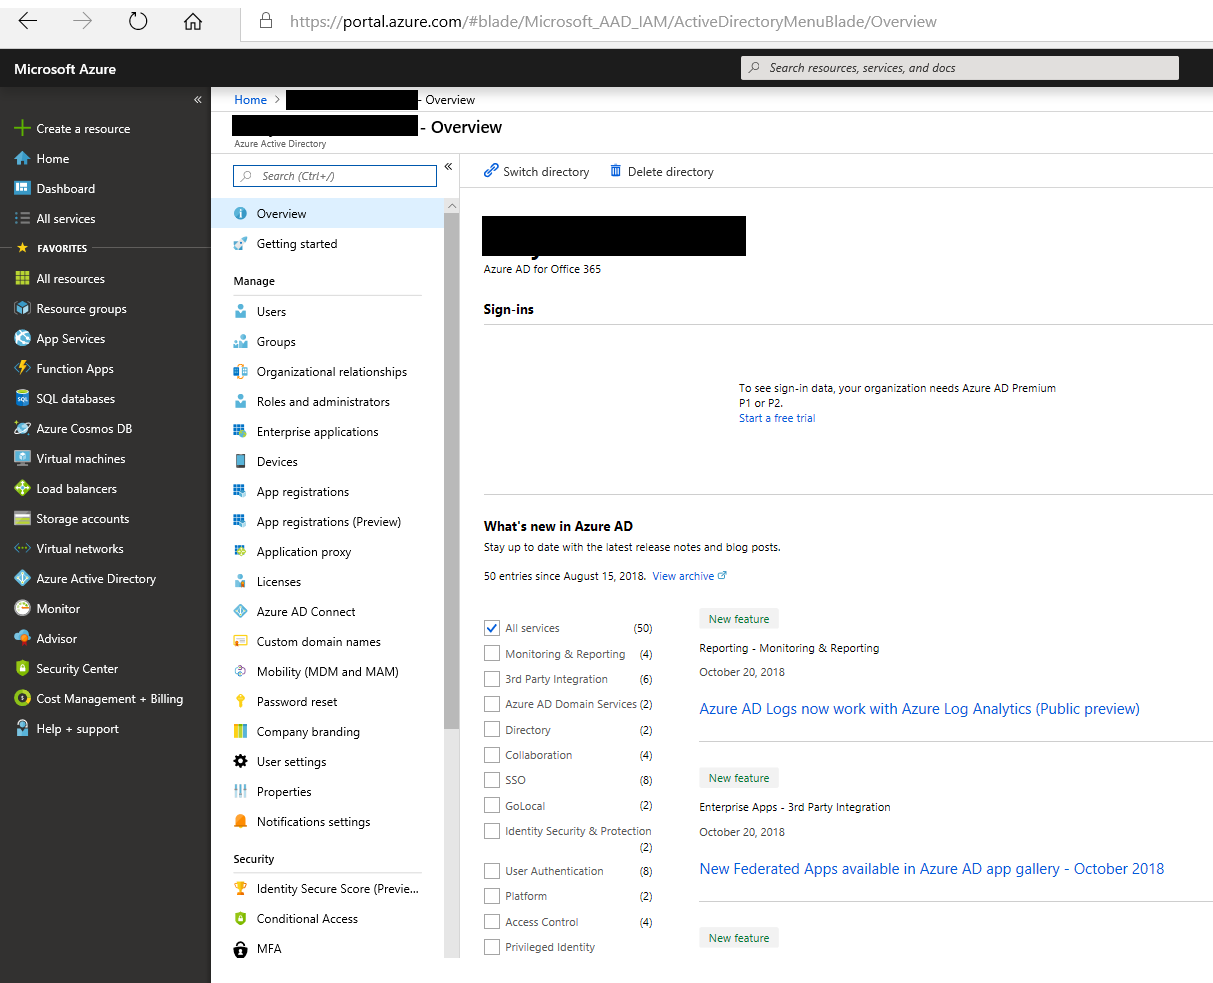Click inside the resources search box
The height and width of the screenshot is (983, 1213).
point(959,67)
